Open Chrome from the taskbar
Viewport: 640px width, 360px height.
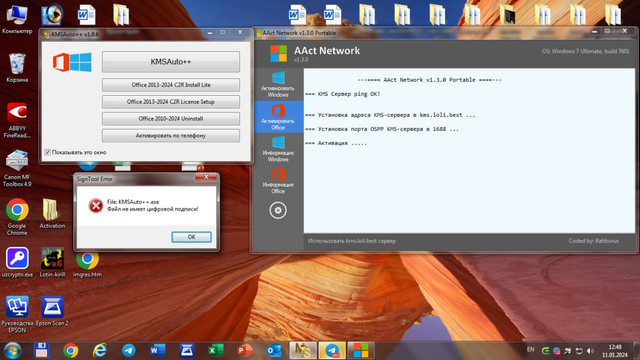pos(70,351)
